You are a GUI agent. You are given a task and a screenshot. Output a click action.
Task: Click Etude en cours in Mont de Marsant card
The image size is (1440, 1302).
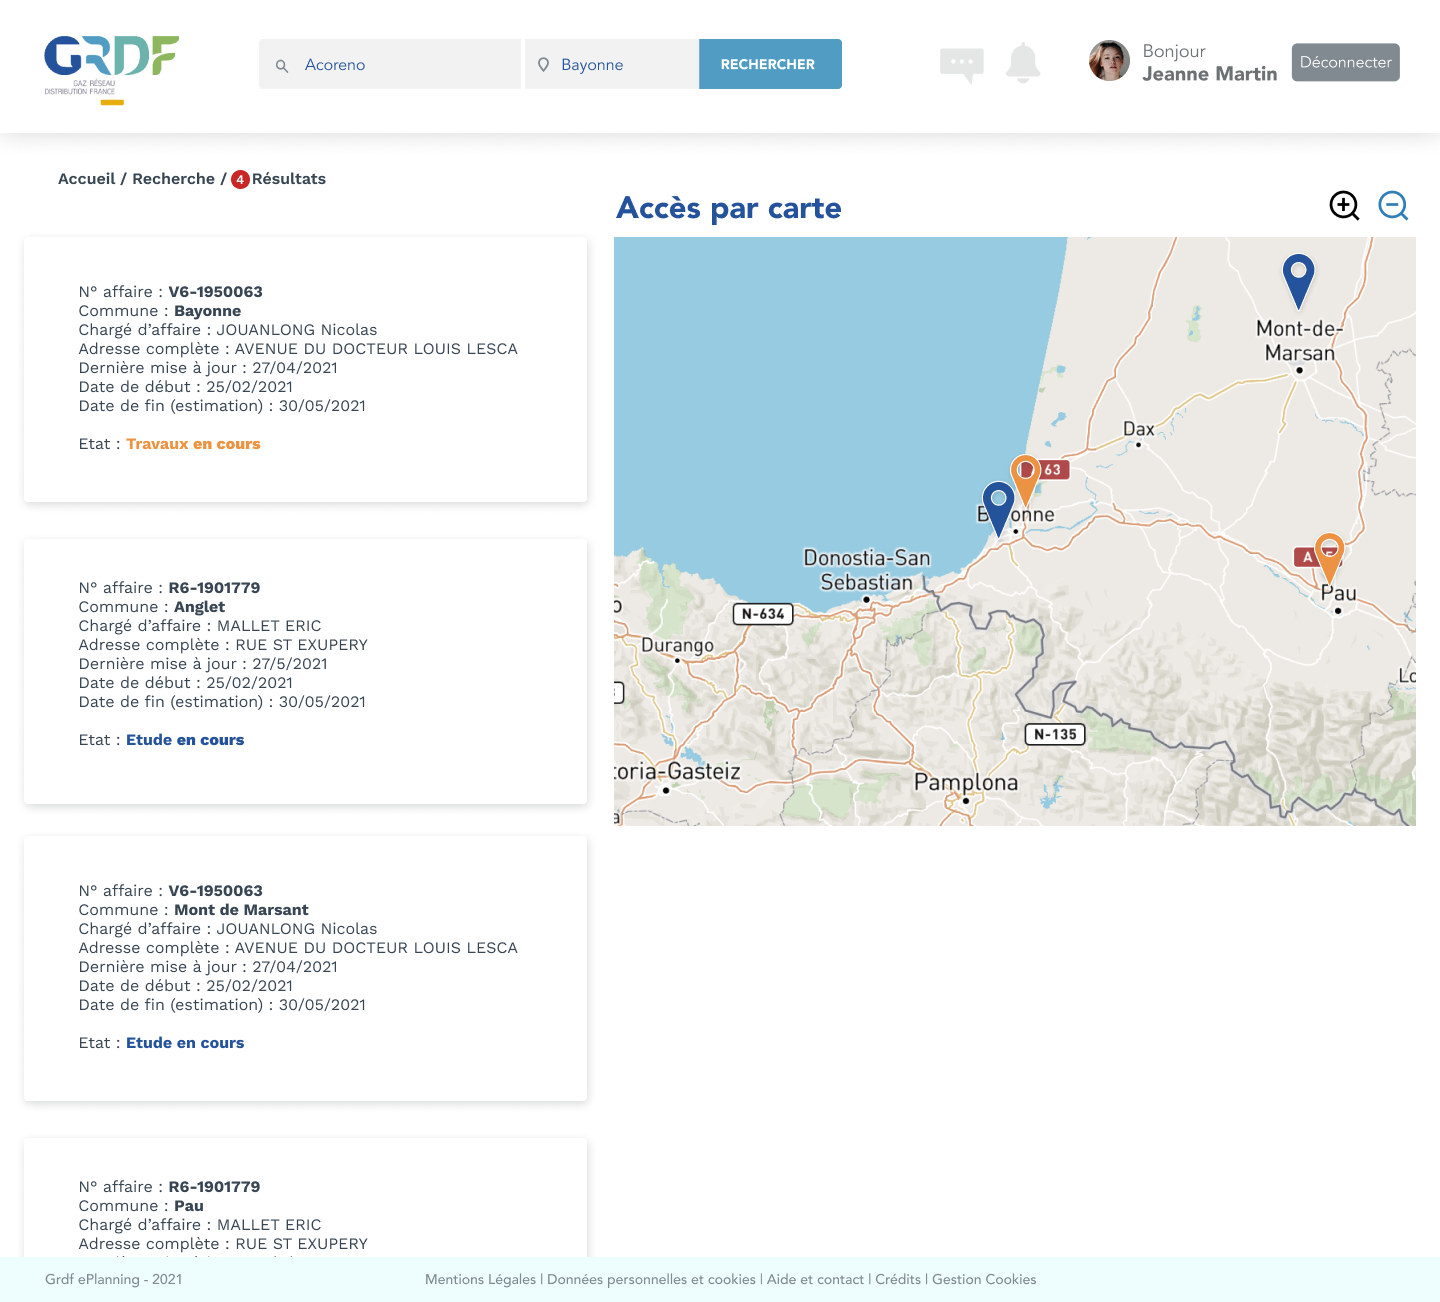[185, 1043]
